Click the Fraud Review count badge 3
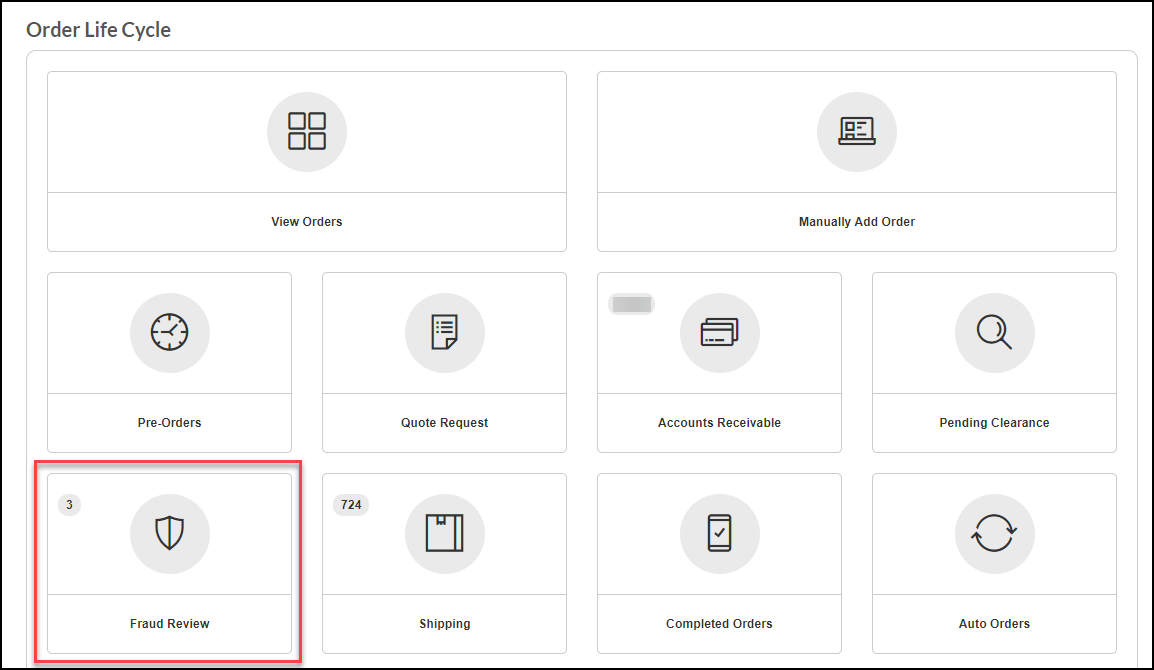Screen dimensions: 1154x670 [x=69, y=505]
